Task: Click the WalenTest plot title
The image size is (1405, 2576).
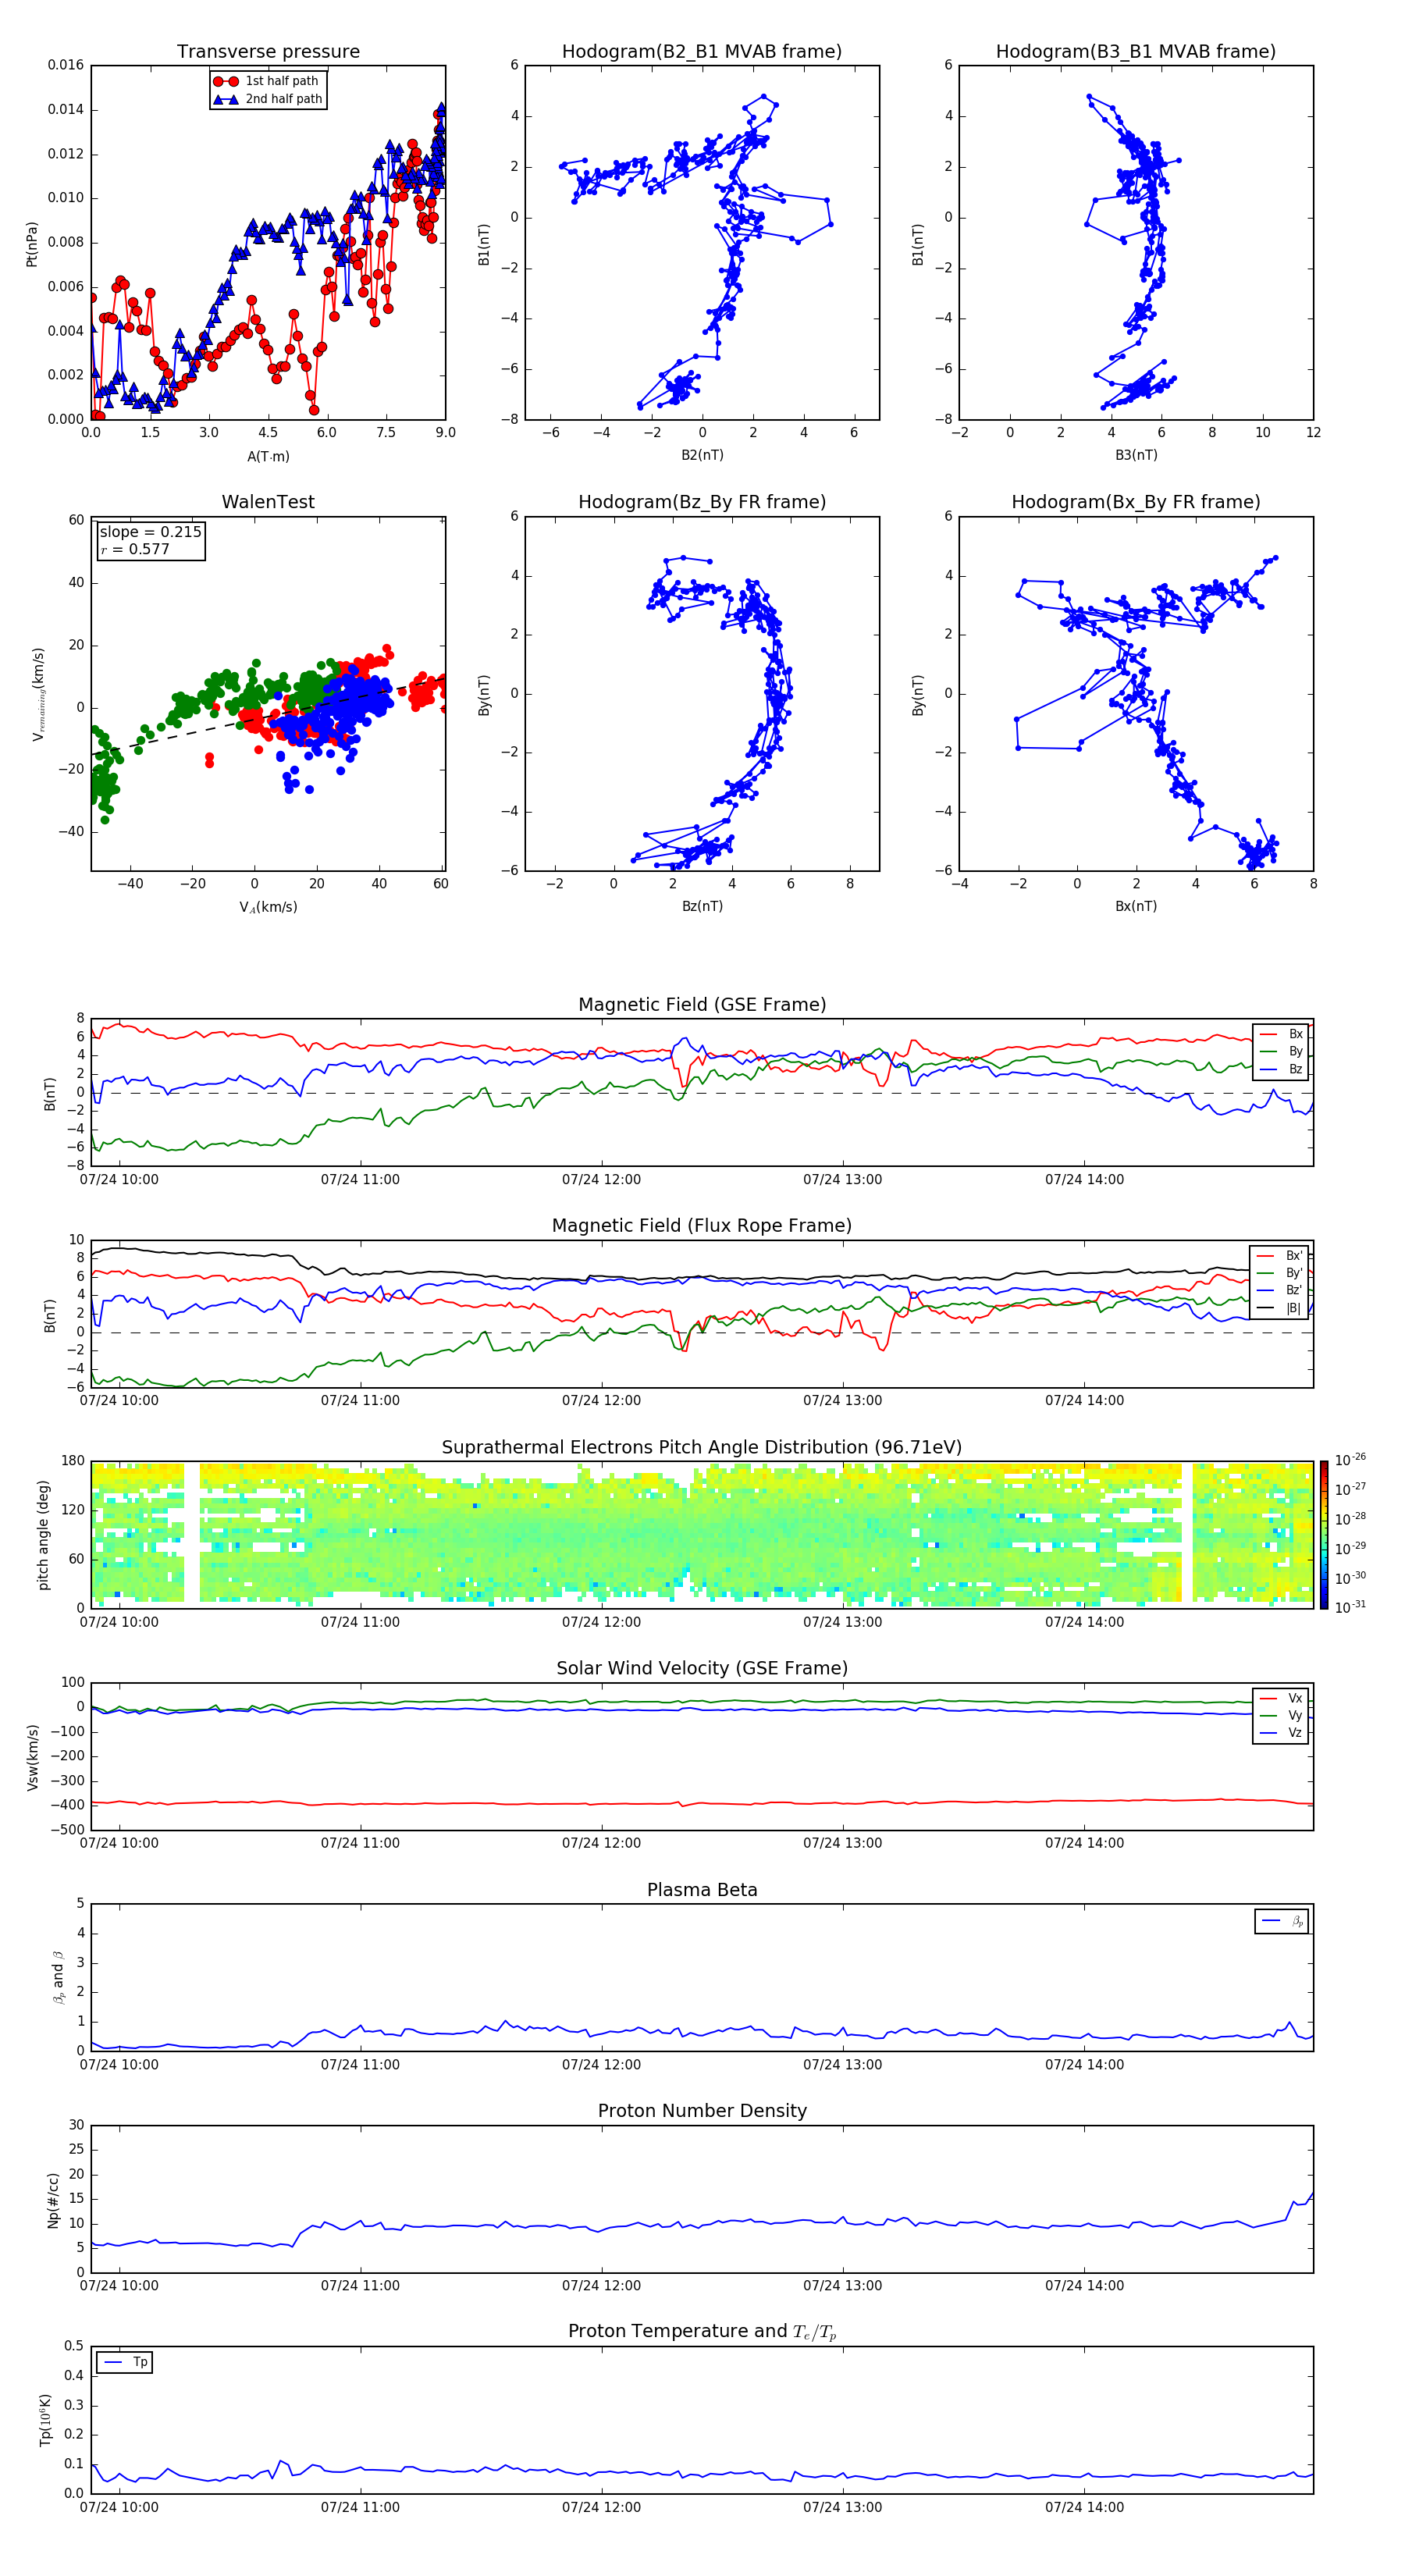Action: [x=268, y=502]
